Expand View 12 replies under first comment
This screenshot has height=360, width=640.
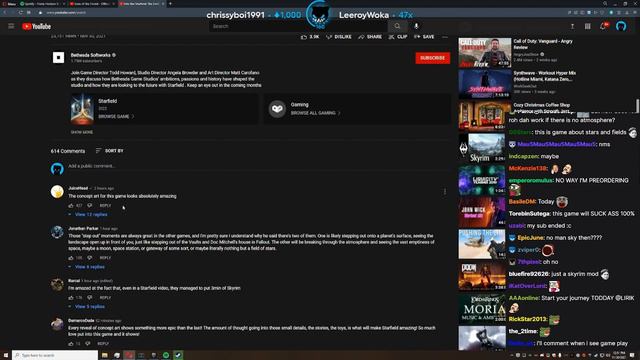[x=88, y=214]
